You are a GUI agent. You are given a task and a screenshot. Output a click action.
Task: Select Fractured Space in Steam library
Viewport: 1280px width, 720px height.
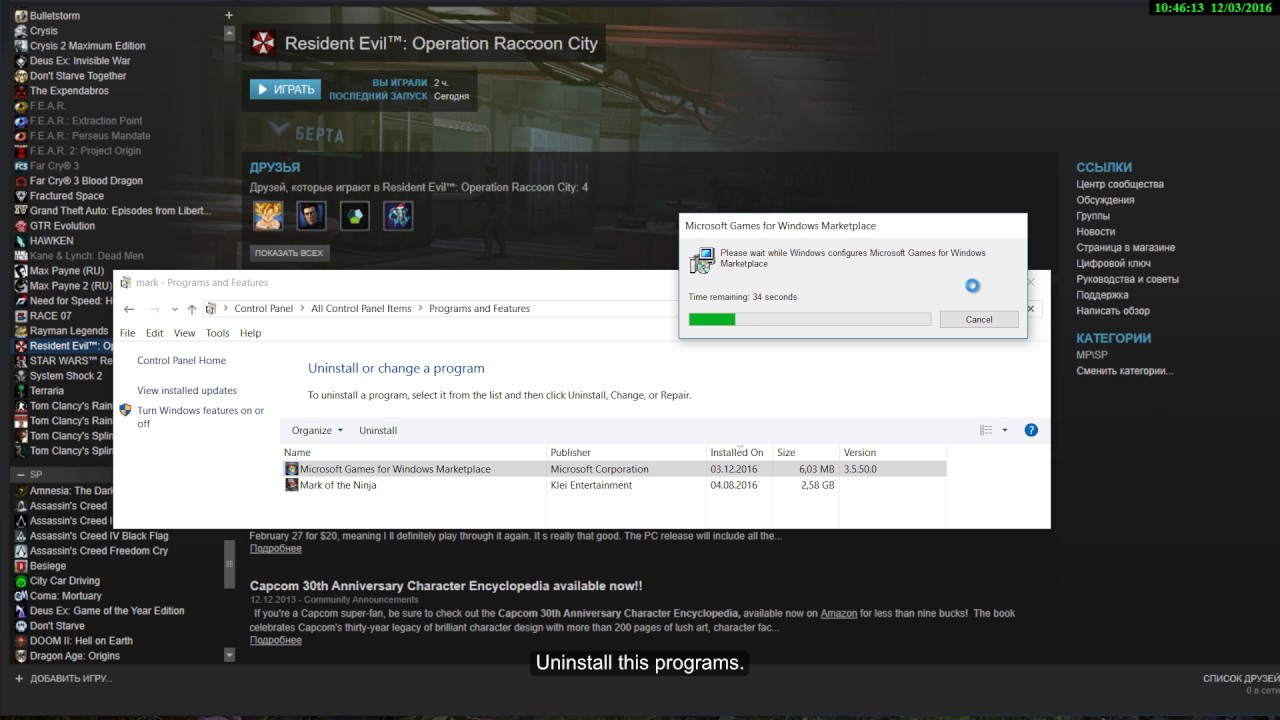[67, 196]
